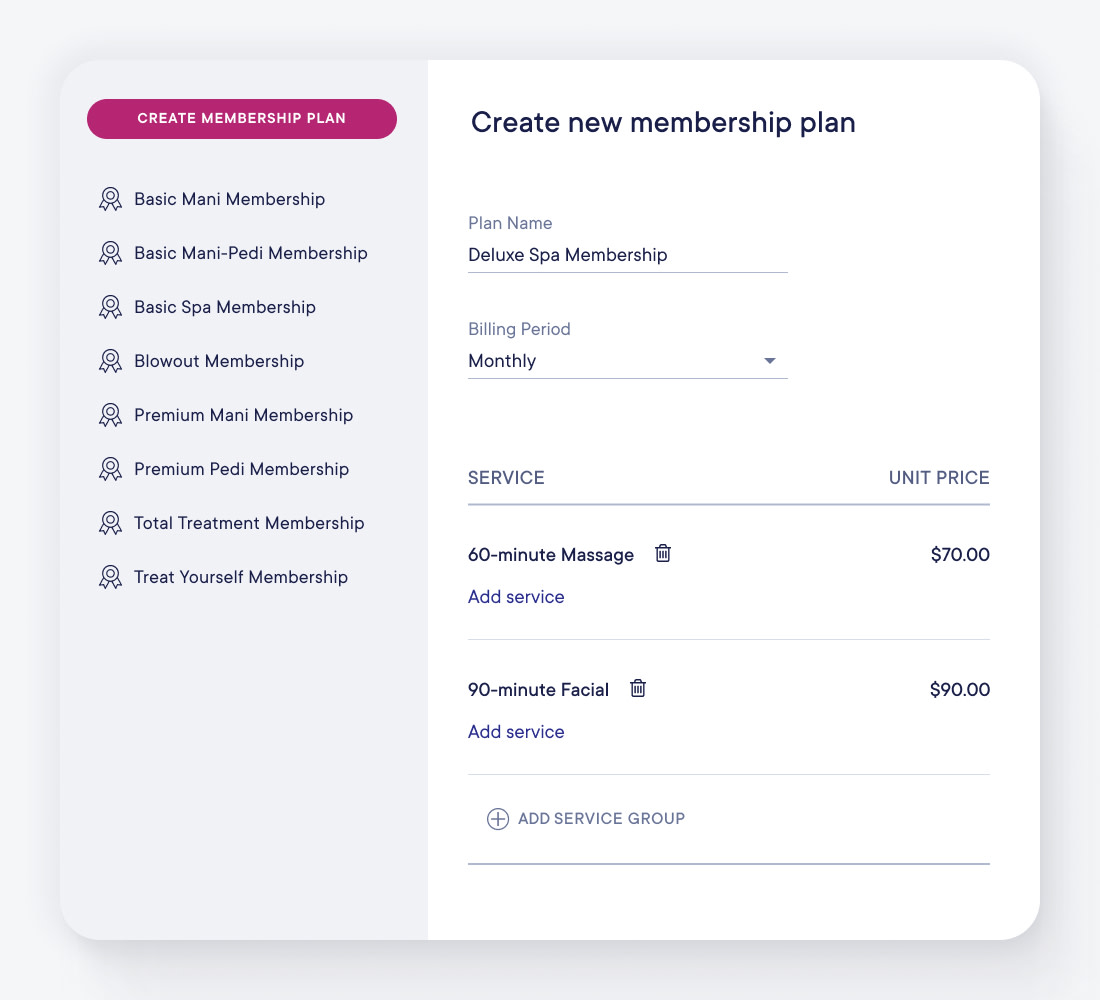The width and height of the screenshot is (1100, 1000).
Task: Click the $90.00 unit price for 90-minute Facial
Action: click(959, 689)
